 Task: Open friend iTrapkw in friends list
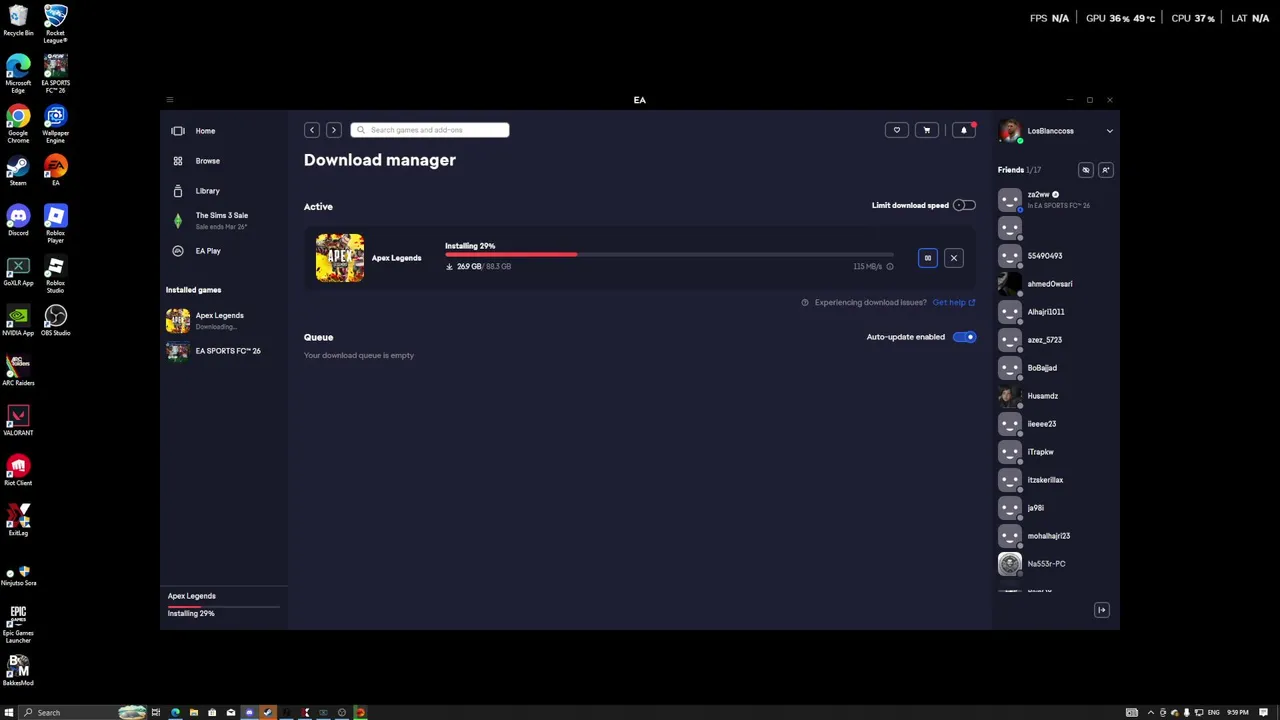(x=1056, y=452)
